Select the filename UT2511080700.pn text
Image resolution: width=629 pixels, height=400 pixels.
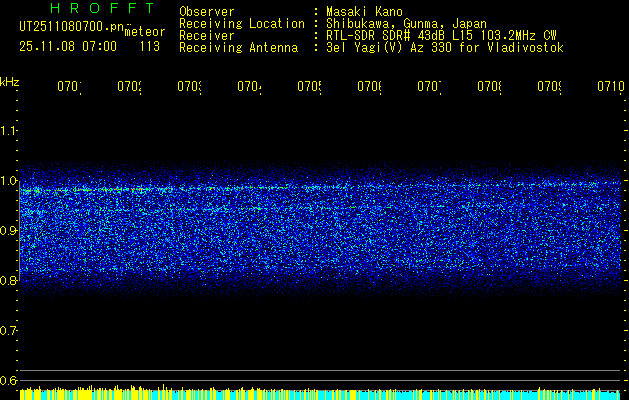(71, 27)
